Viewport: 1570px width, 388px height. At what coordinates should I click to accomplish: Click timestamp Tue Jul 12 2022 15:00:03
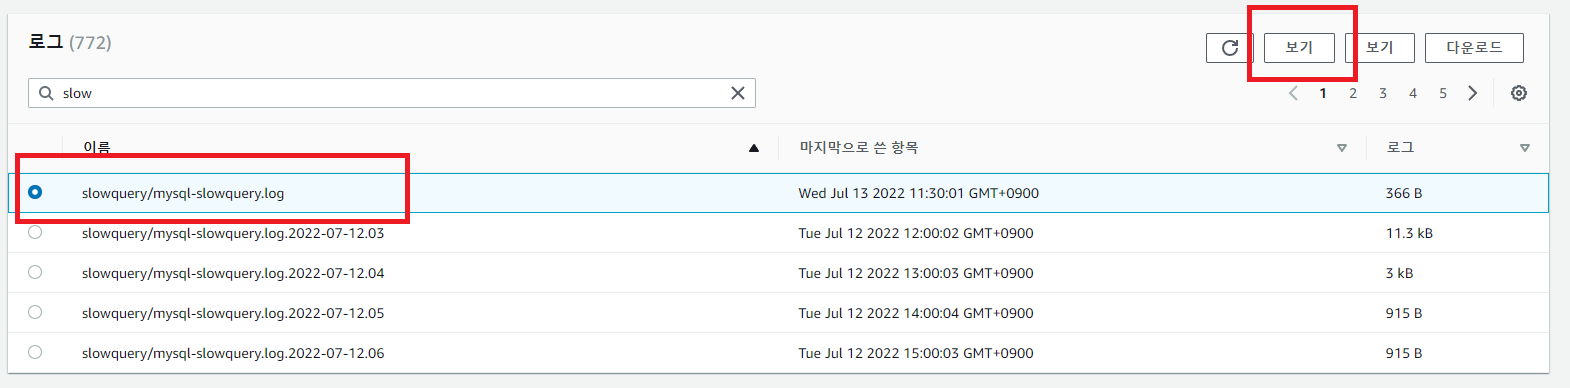pos(916,353)
